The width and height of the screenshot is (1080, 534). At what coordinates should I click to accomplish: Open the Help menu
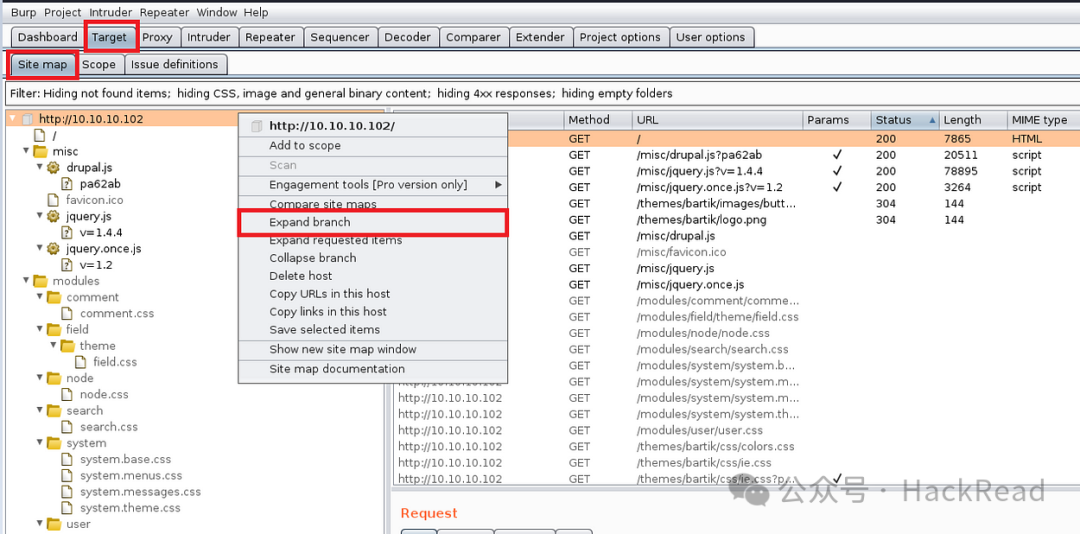pos(256,12)
